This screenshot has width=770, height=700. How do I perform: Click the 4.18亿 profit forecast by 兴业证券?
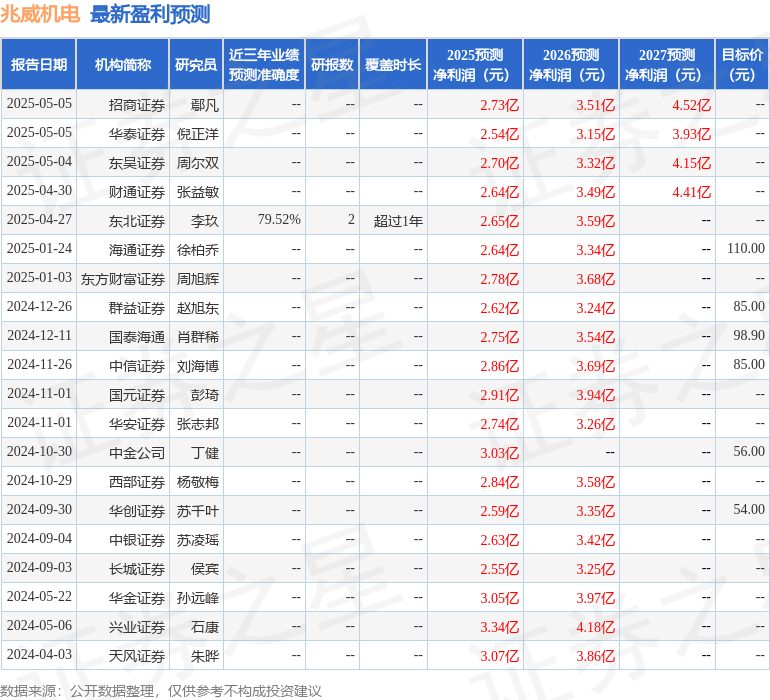tap(595, 627)
